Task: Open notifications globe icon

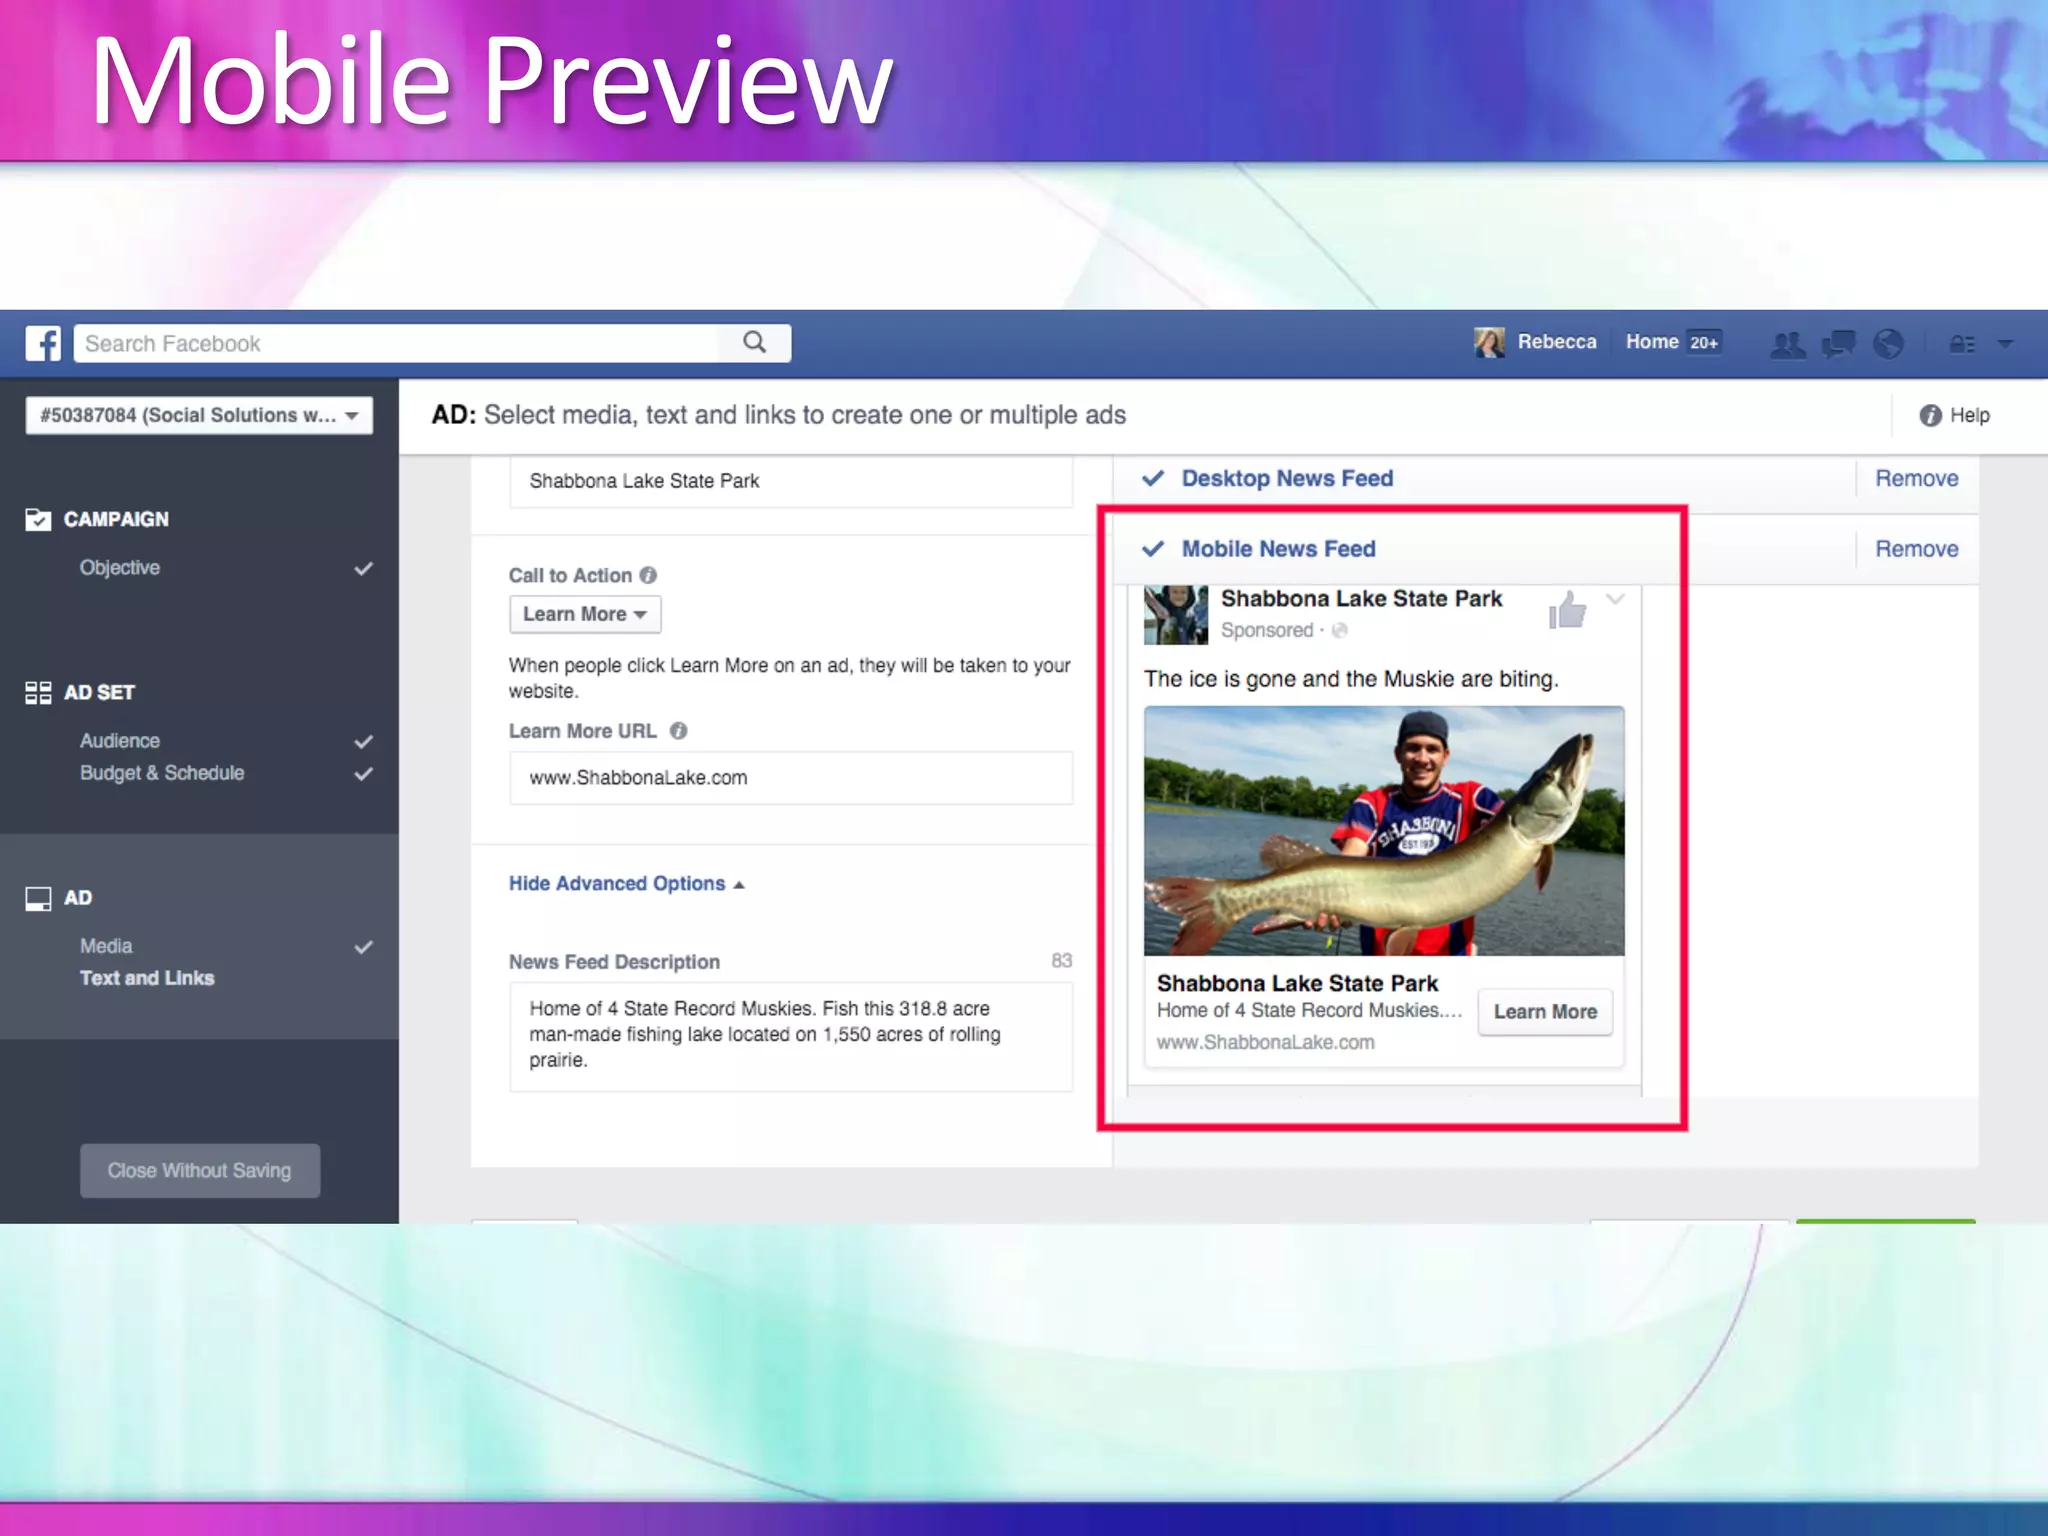Action: coord(1888,344)
